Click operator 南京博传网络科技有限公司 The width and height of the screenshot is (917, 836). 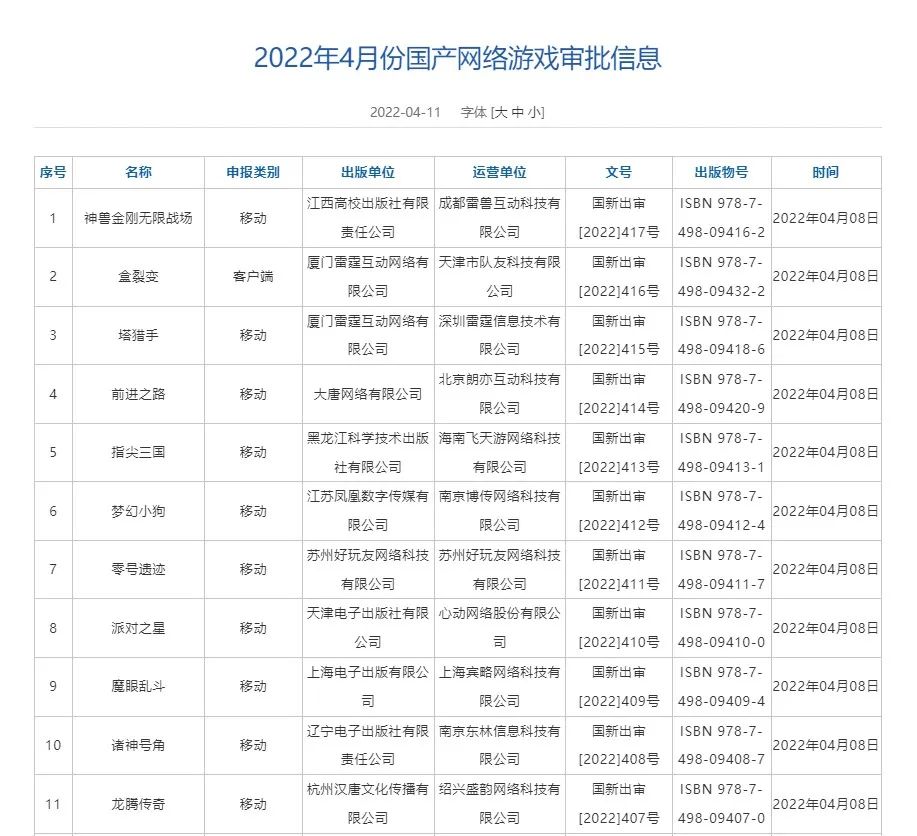pos(499,511)
